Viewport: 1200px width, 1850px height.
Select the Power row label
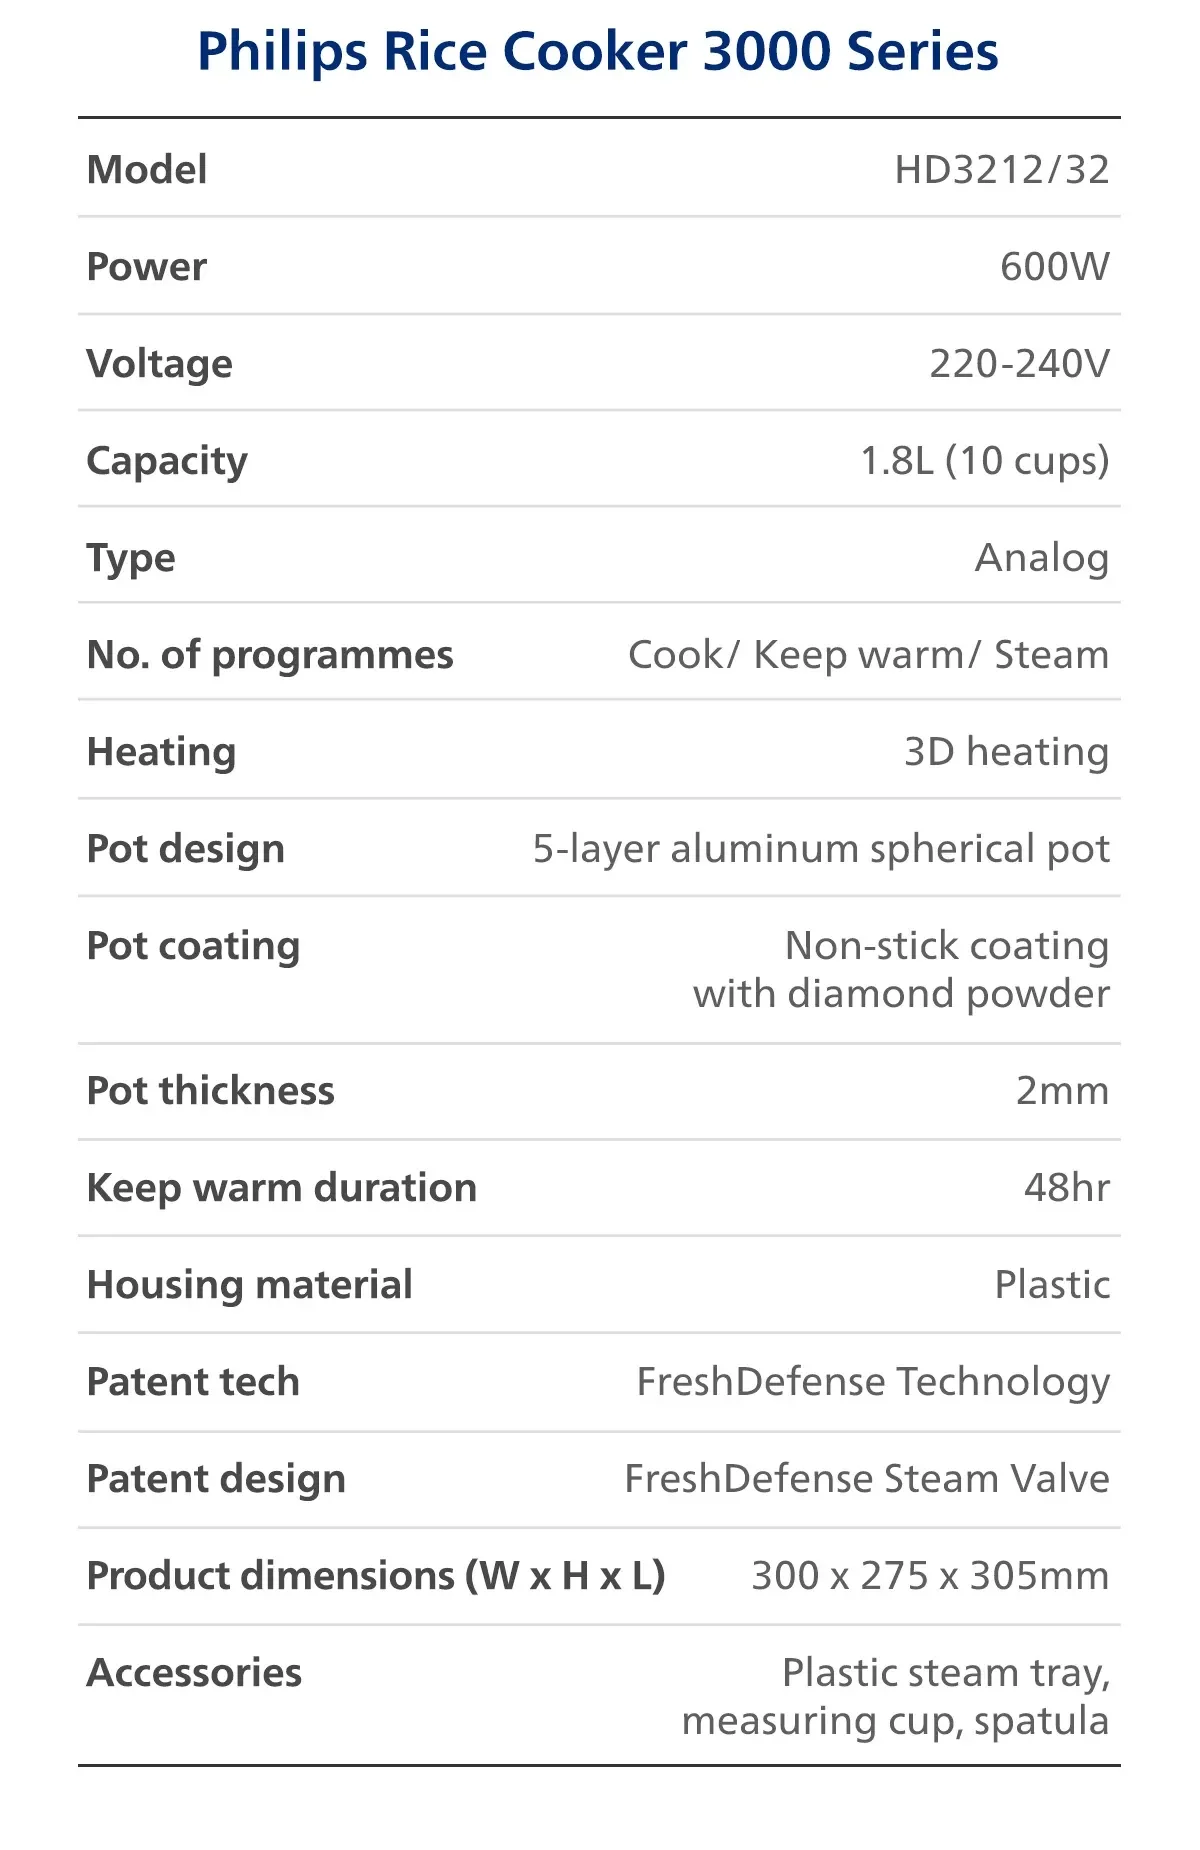[x=147, y=267]
